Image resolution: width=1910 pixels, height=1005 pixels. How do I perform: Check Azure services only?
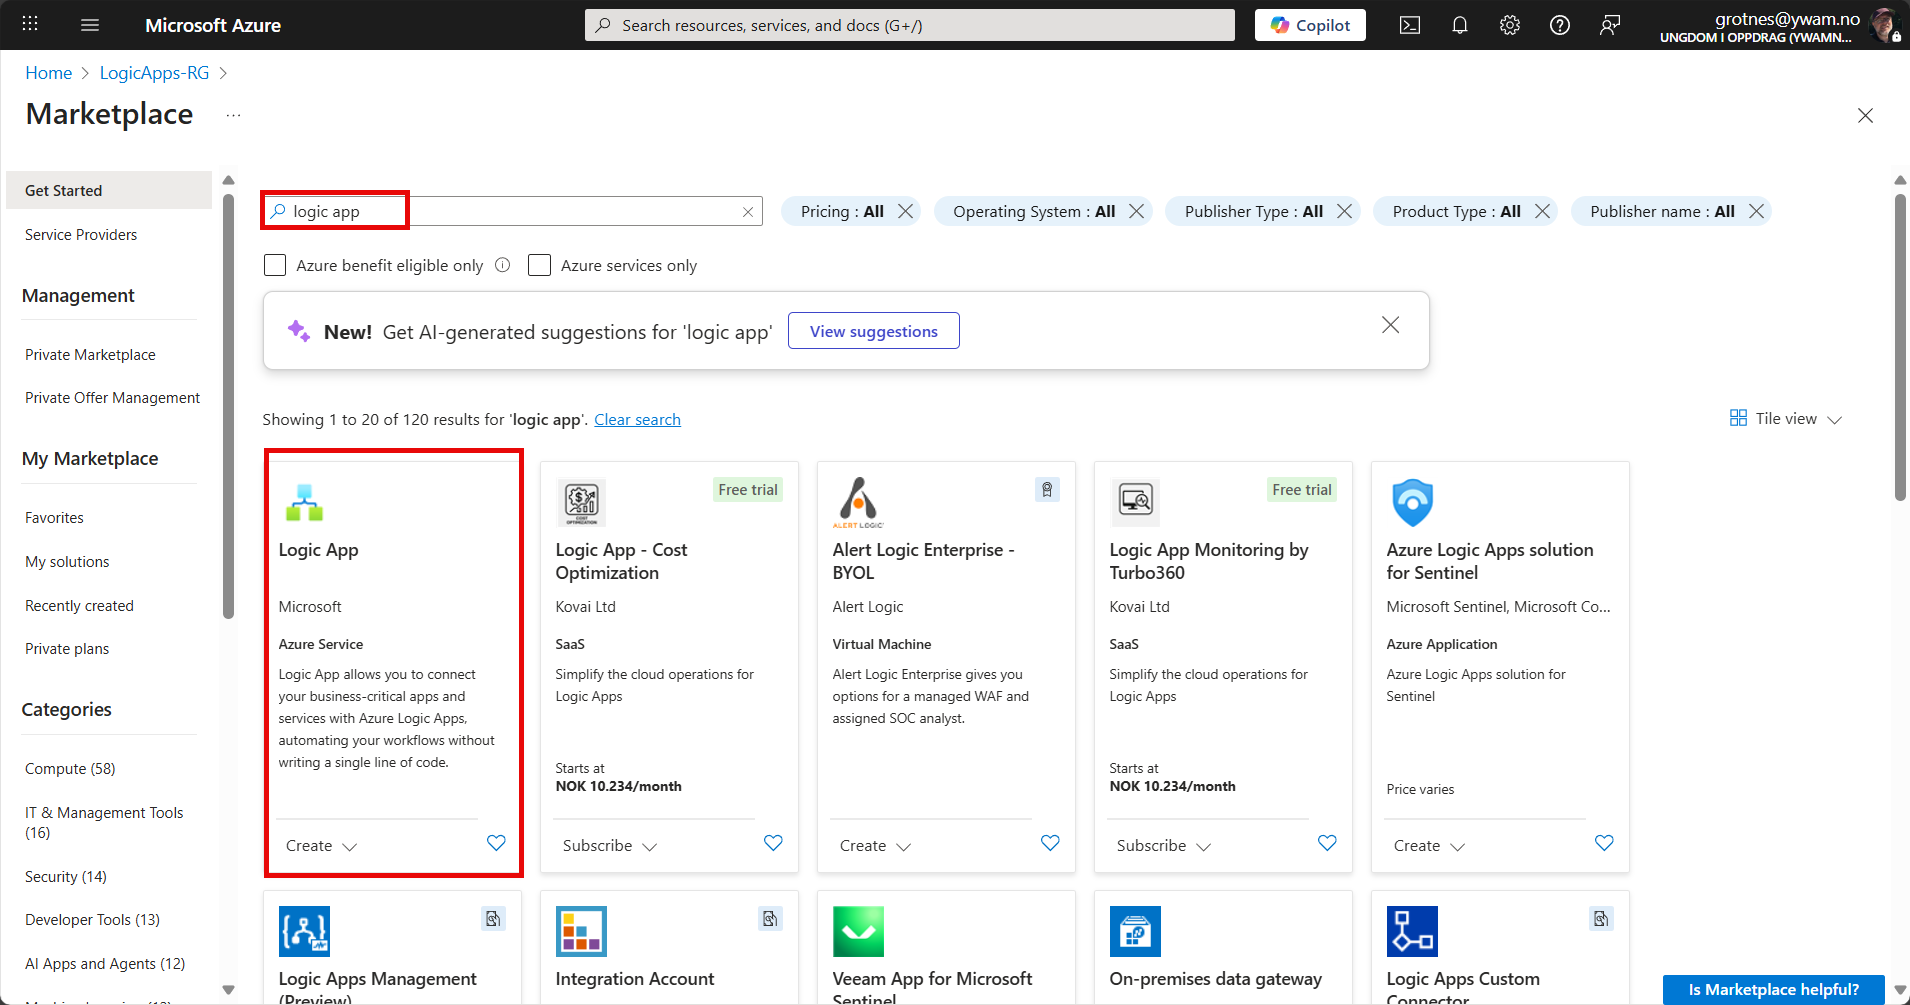click(x=540, y=265)
